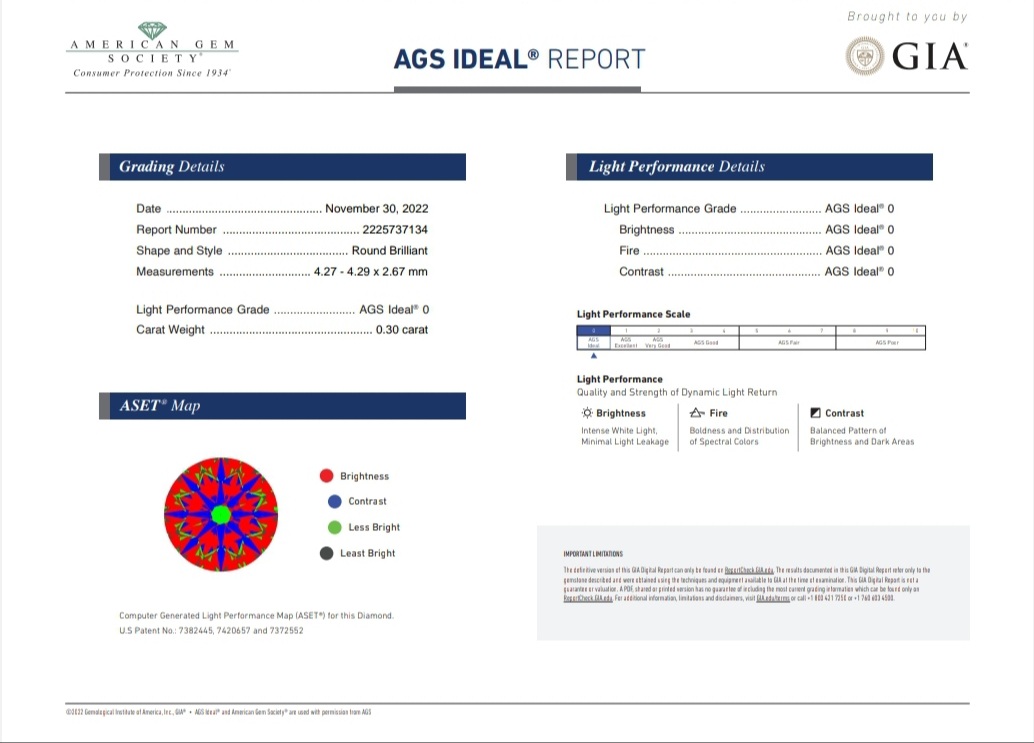Click the sun icon beside Brightness
Screen dimensions: 1034x743
pyautogui.click(x=587, y=413)
